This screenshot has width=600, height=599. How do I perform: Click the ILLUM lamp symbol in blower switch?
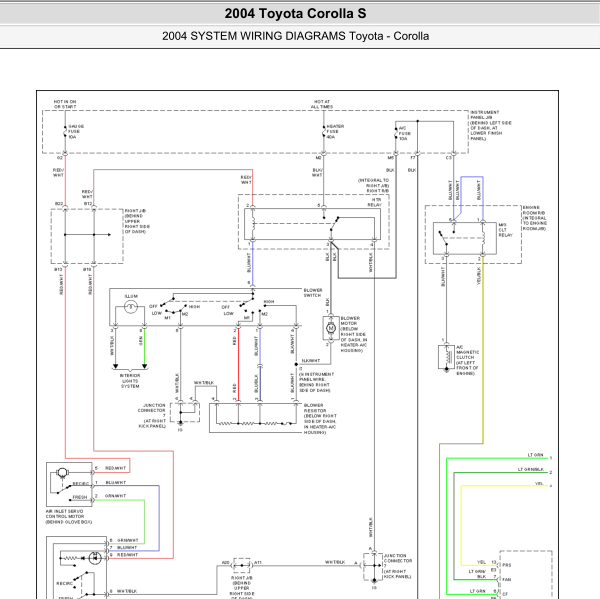(x=130, y=307)
